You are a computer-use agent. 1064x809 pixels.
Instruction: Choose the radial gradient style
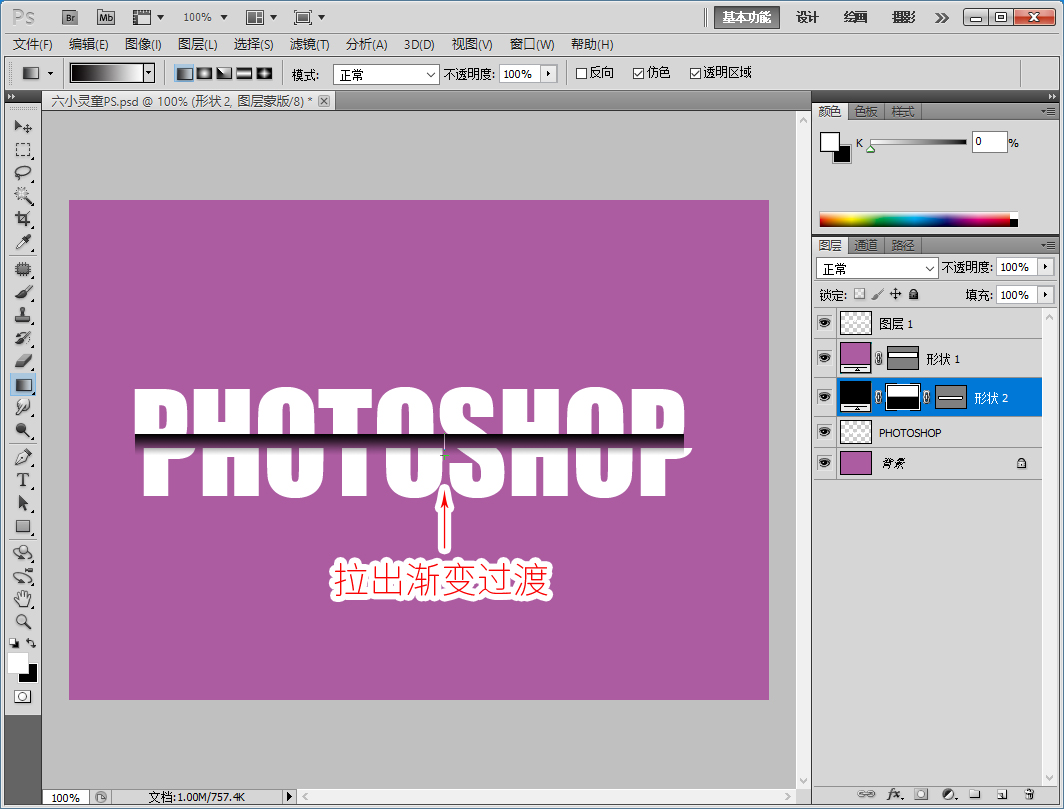204,73
